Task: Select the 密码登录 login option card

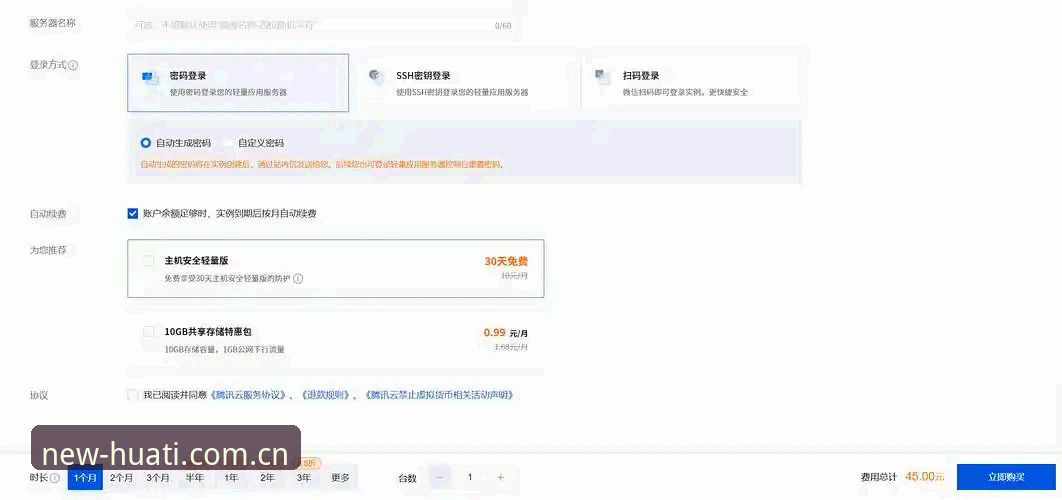Action: (x=238, y=83)
